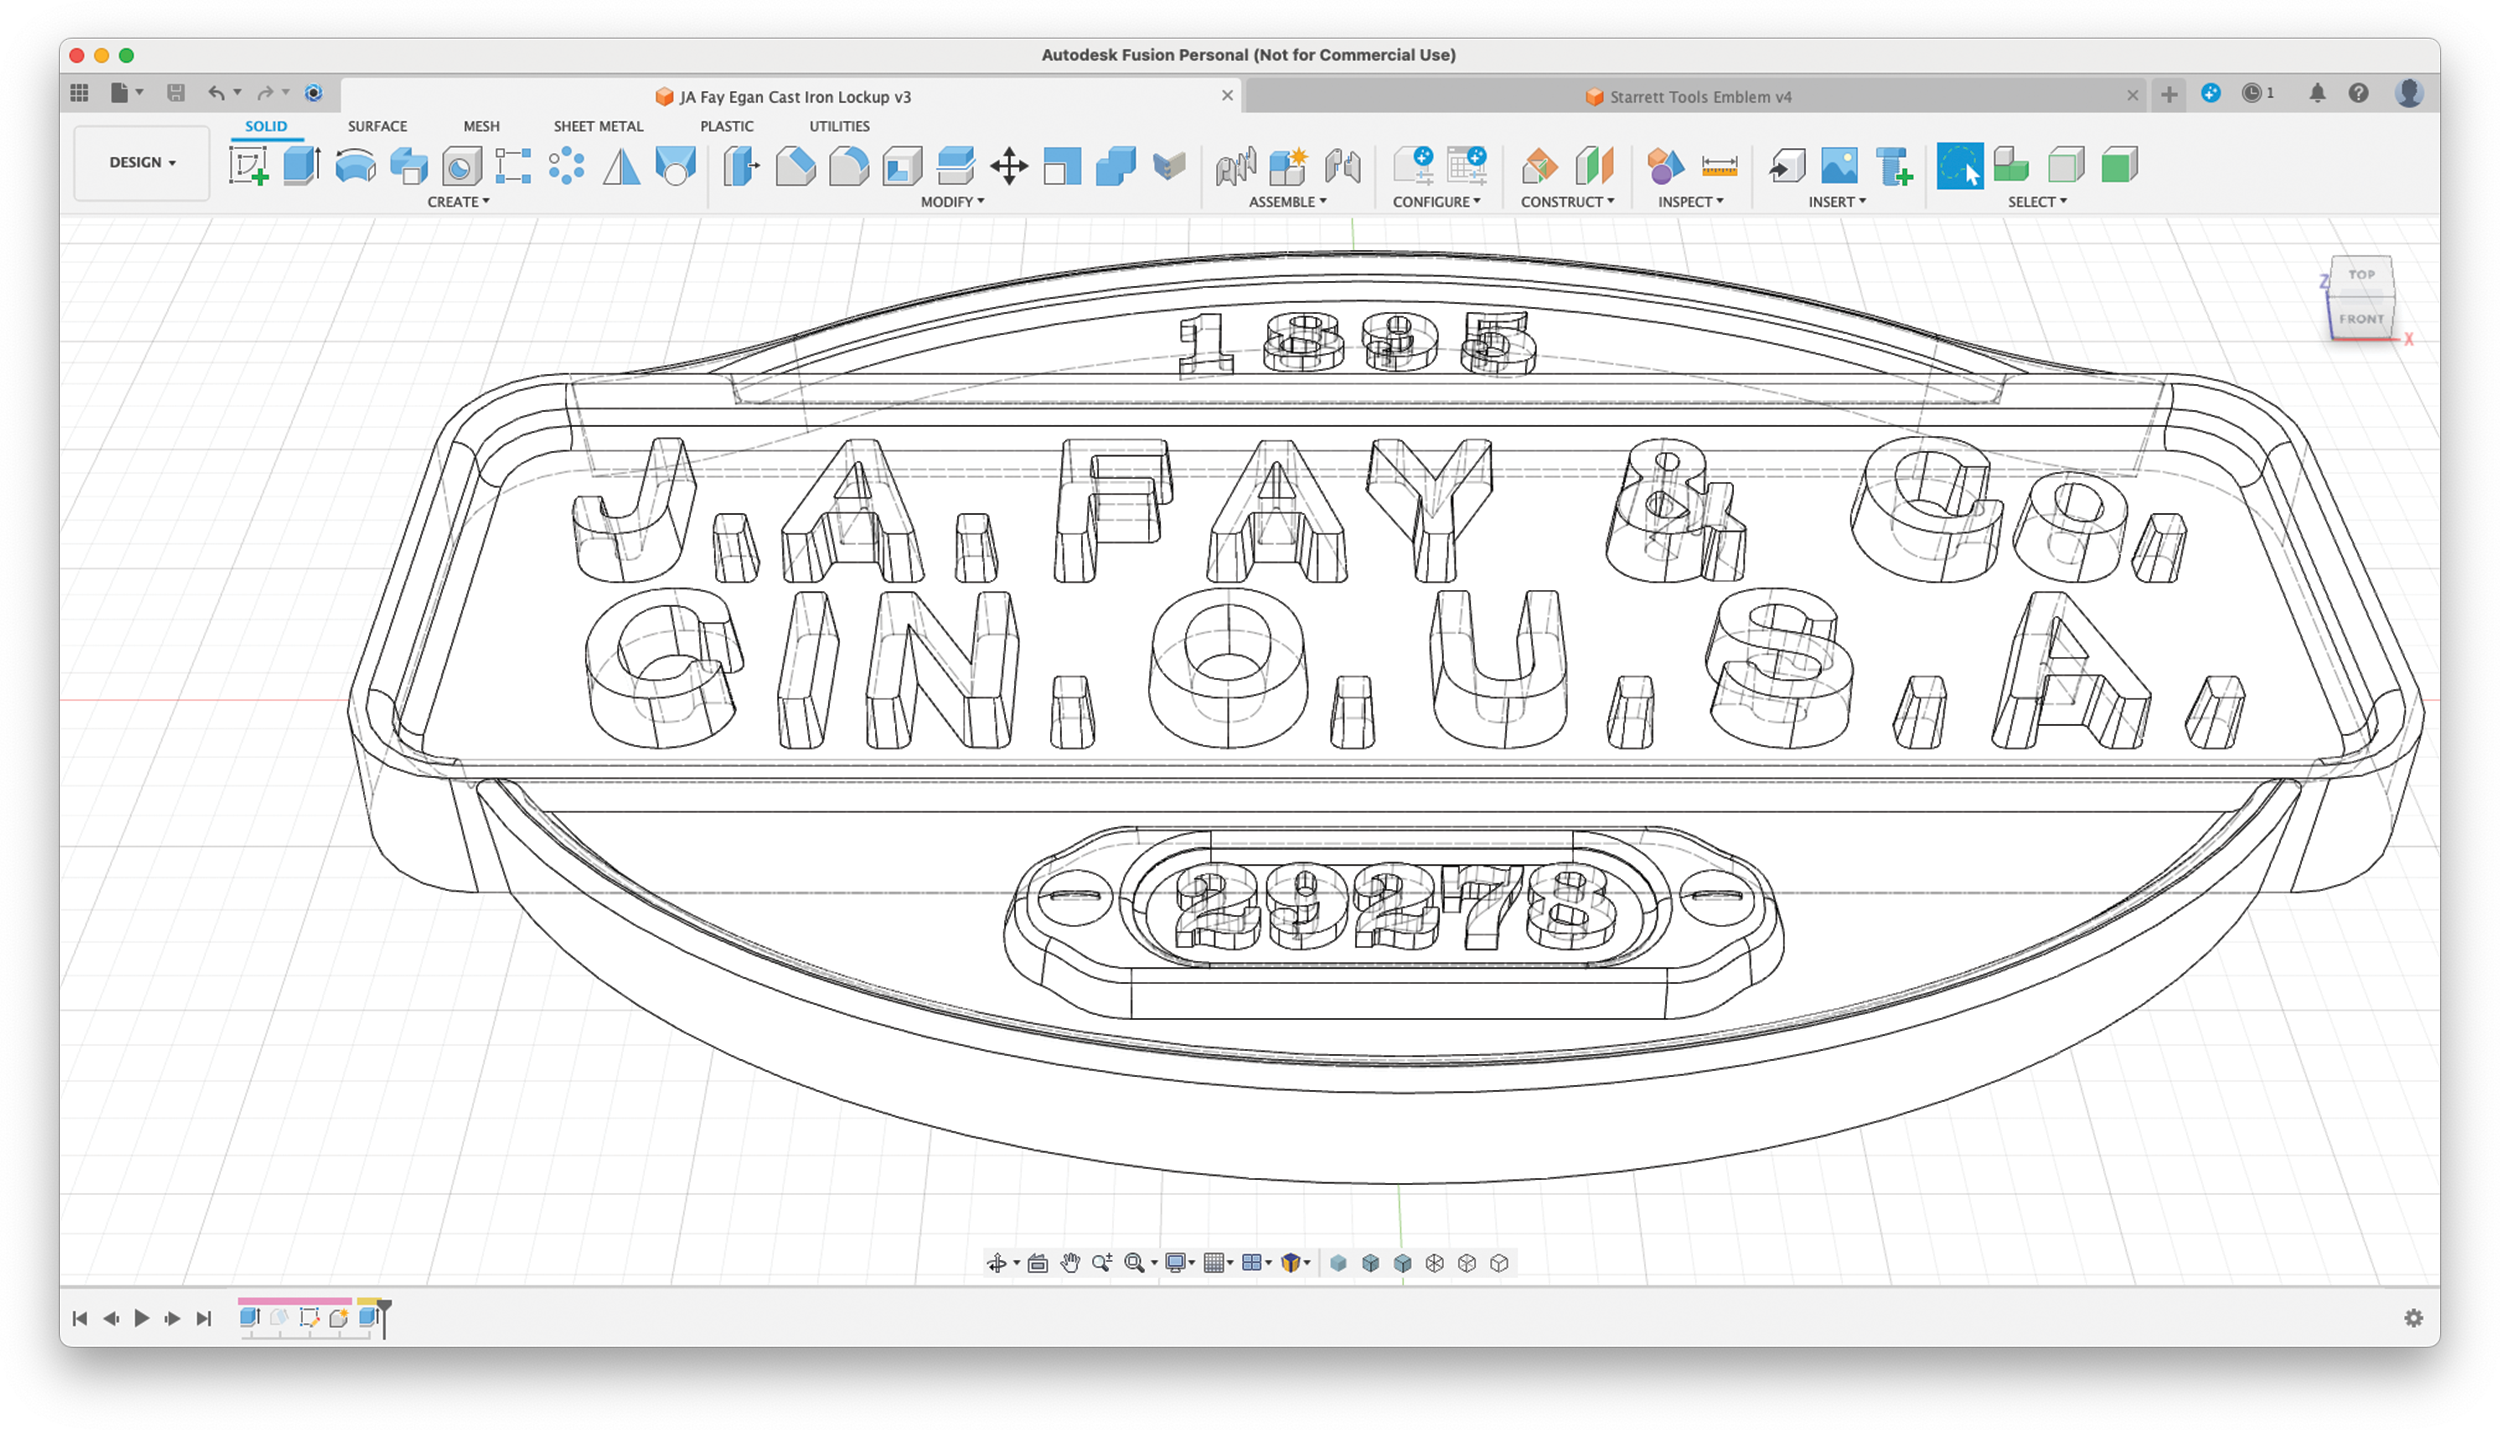Click the Extrude tool icon
Screen dimensions: 2500x1430
click(x=301, y=166)
